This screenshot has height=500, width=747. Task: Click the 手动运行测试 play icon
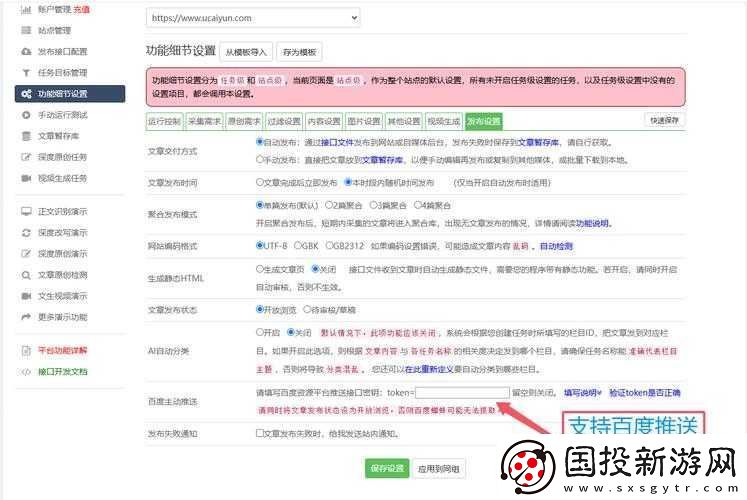tap(26, 115)
